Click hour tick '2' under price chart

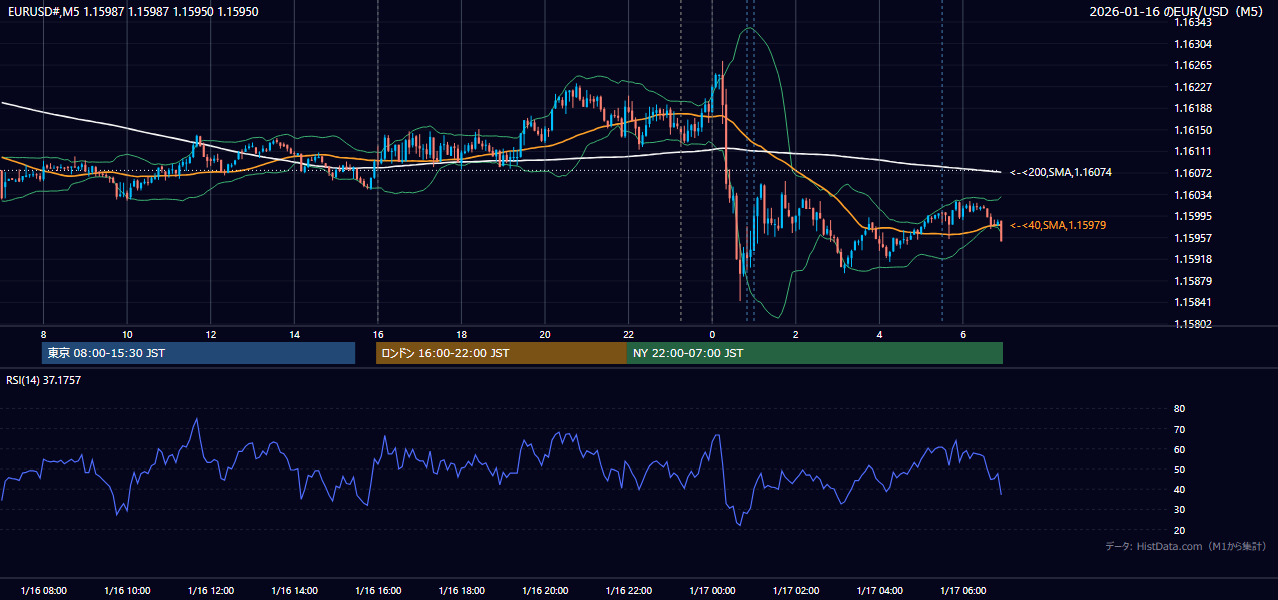pyautogui.click(x=795, y=334)
